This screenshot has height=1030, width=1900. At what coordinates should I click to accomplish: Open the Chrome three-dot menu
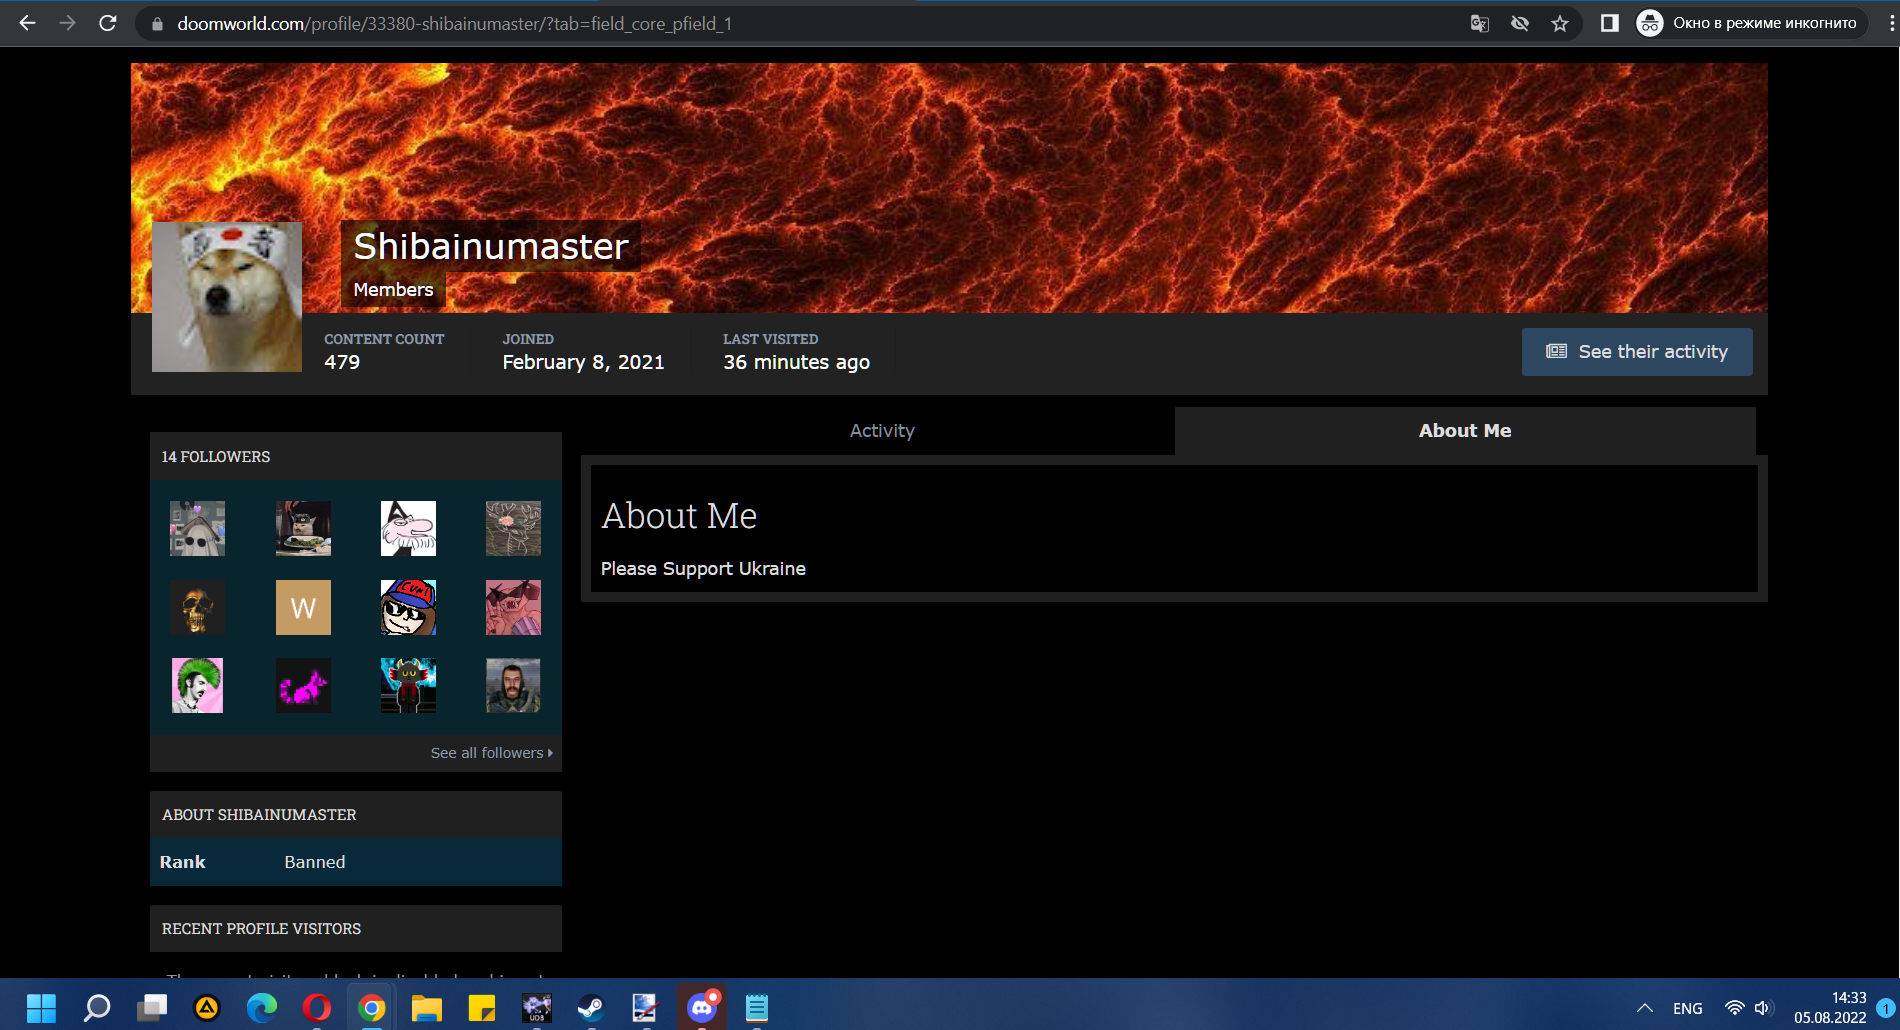(1891, 23)
